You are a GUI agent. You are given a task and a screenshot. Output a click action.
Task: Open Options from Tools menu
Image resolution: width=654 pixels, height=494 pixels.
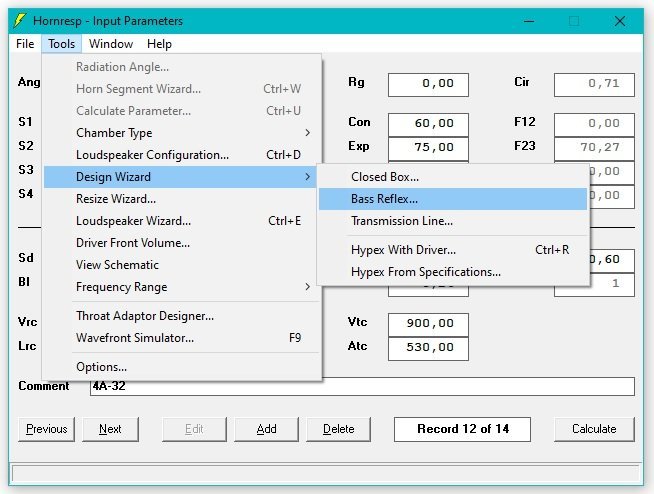[183, 367]
